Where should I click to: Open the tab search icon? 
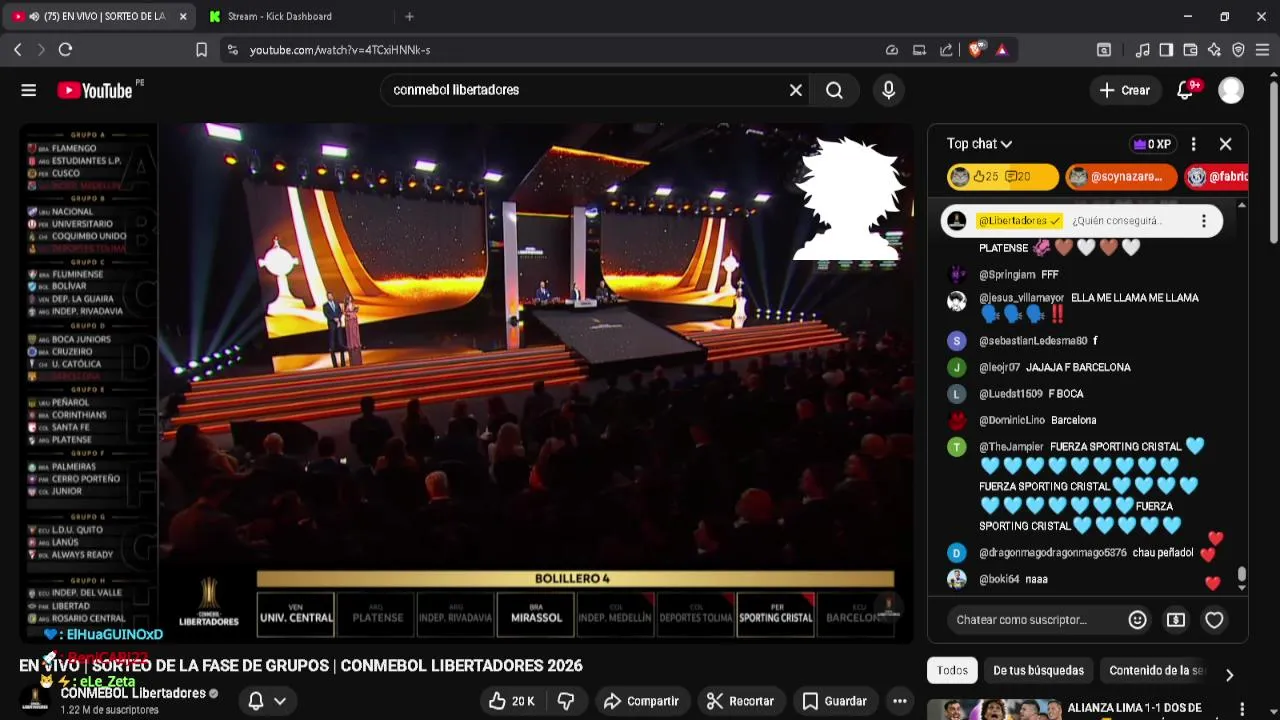[1104, 49]
